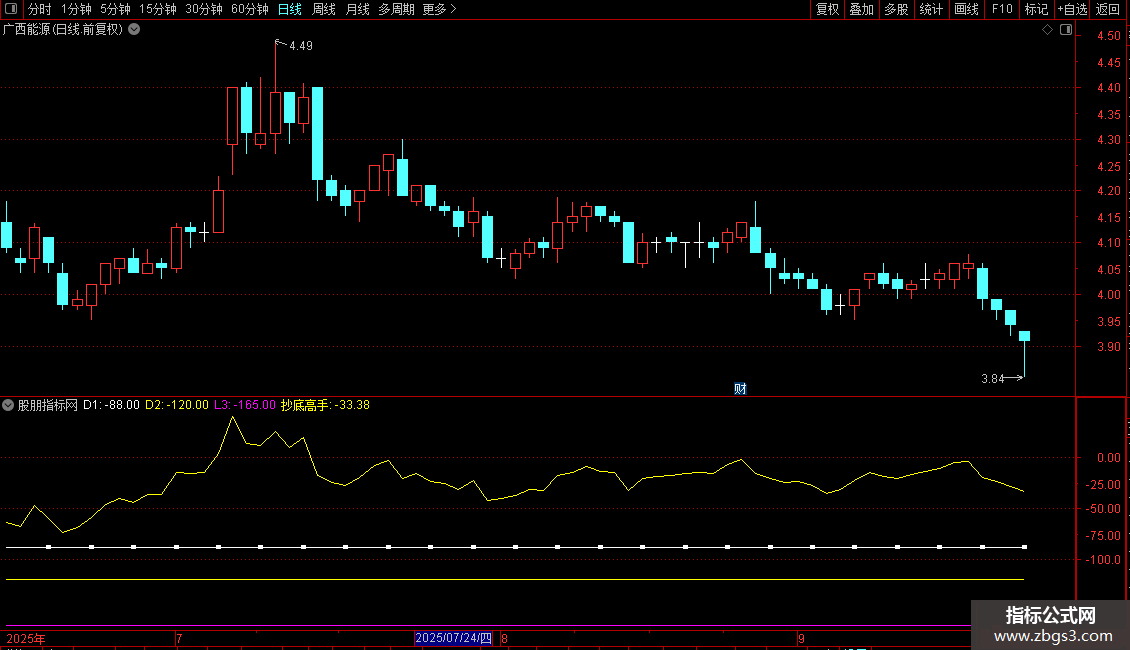Image resolution: width=1130 pixels, height=650 pixels.
Task: Add the stock via +自选
Action: [1072, 9]
